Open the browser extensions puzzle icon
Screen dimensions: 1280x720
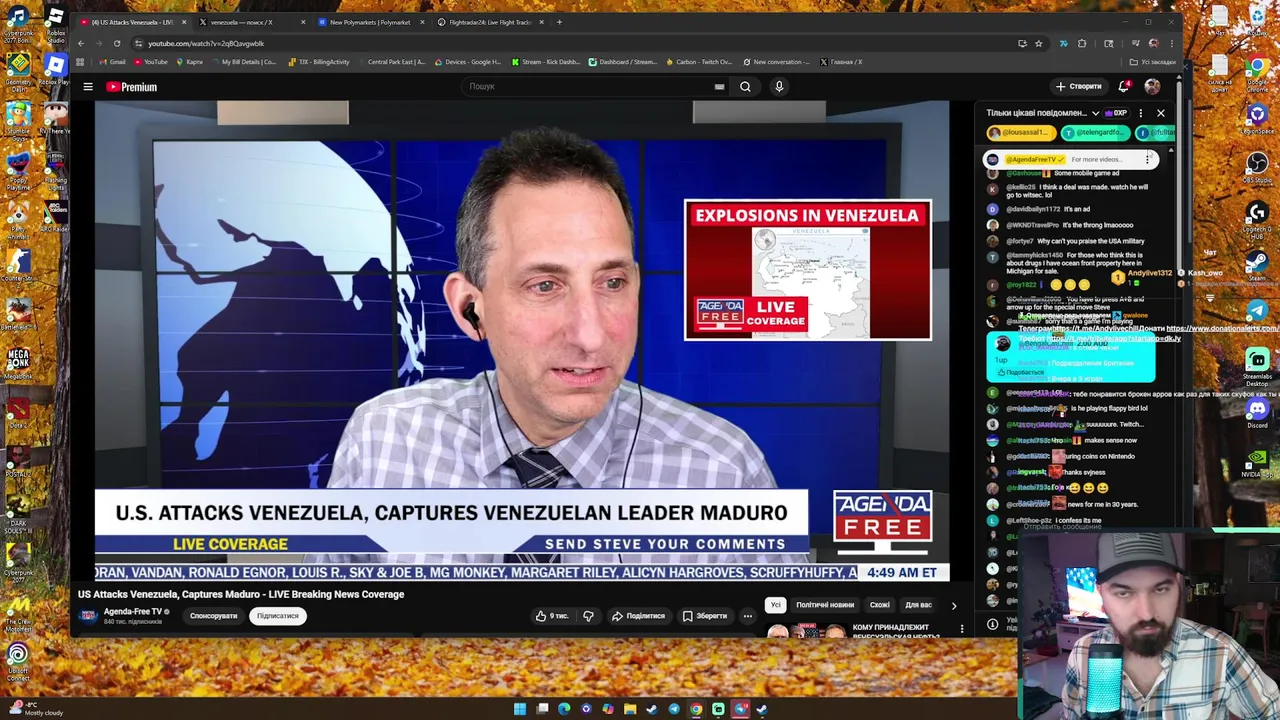[x=1082, y=43]
